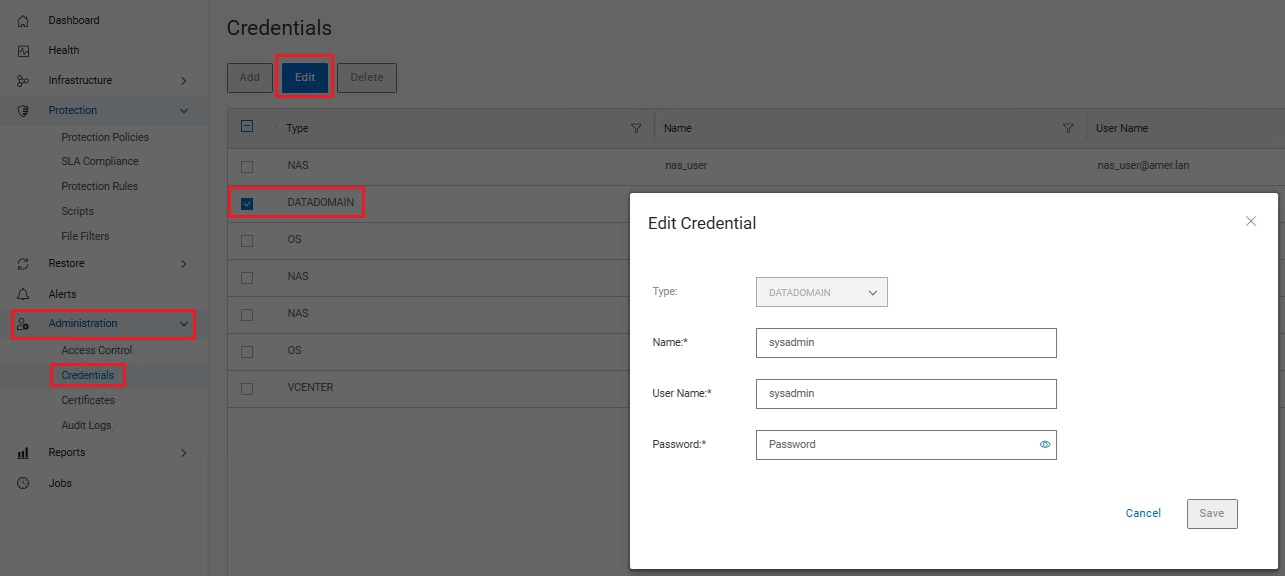This screenshot has width=1285, height=576.
Task: Click the Alerts bell icon
Action: 23,294
